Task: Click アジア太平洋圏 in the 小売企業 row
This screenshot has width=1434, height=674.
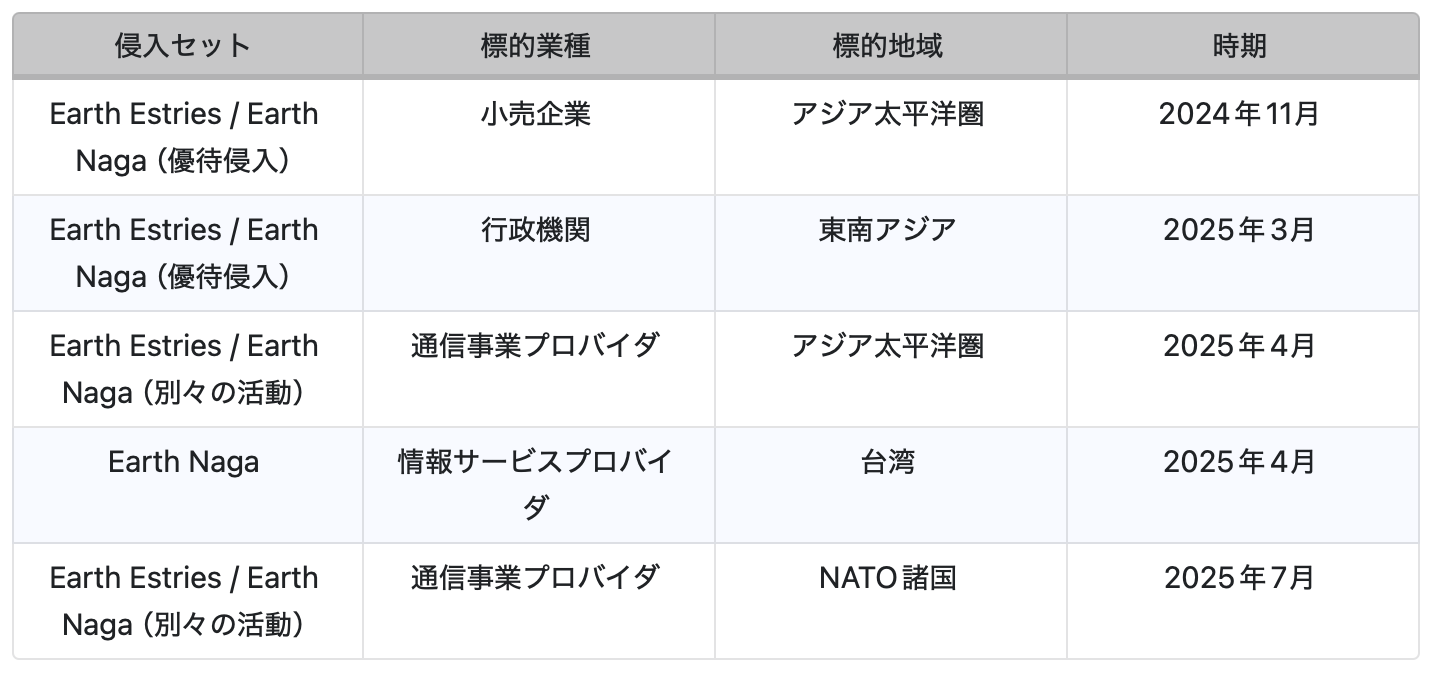Action: coord(888,114)
